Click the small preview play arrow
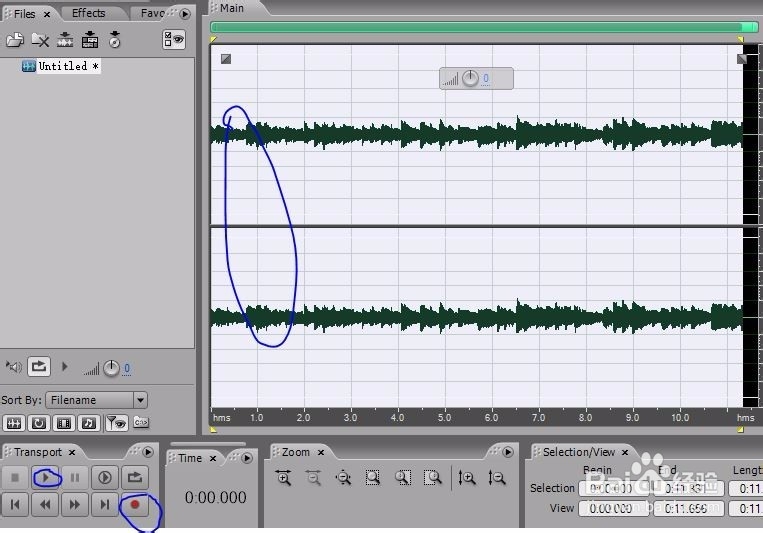Image resolution: width=763 pixels, height=533 pixels. (65, 366)
